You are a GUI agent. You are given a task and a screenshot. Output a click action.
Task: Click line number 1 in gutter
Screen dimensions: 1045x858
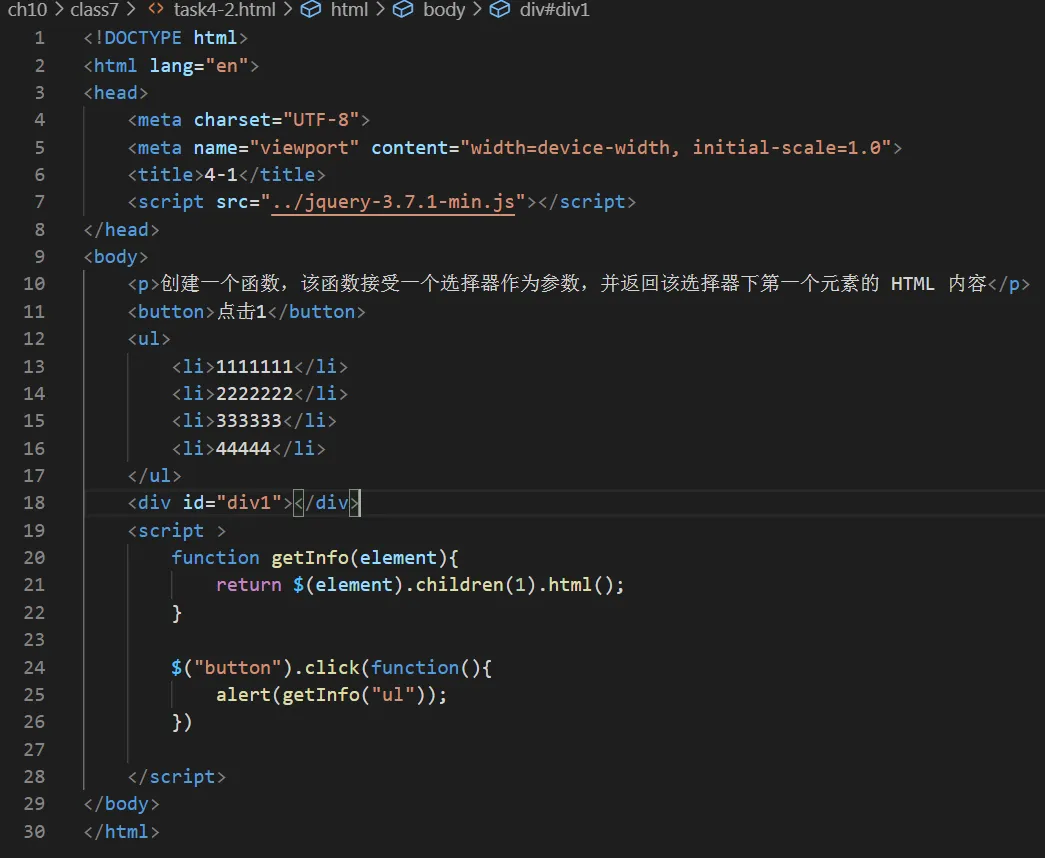40,38
